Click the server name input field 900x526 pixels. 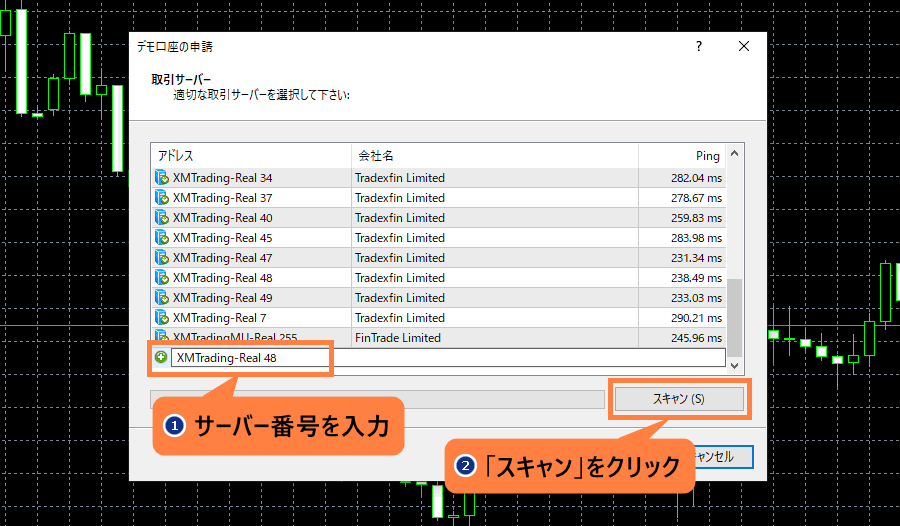click(x=250, y=358)
